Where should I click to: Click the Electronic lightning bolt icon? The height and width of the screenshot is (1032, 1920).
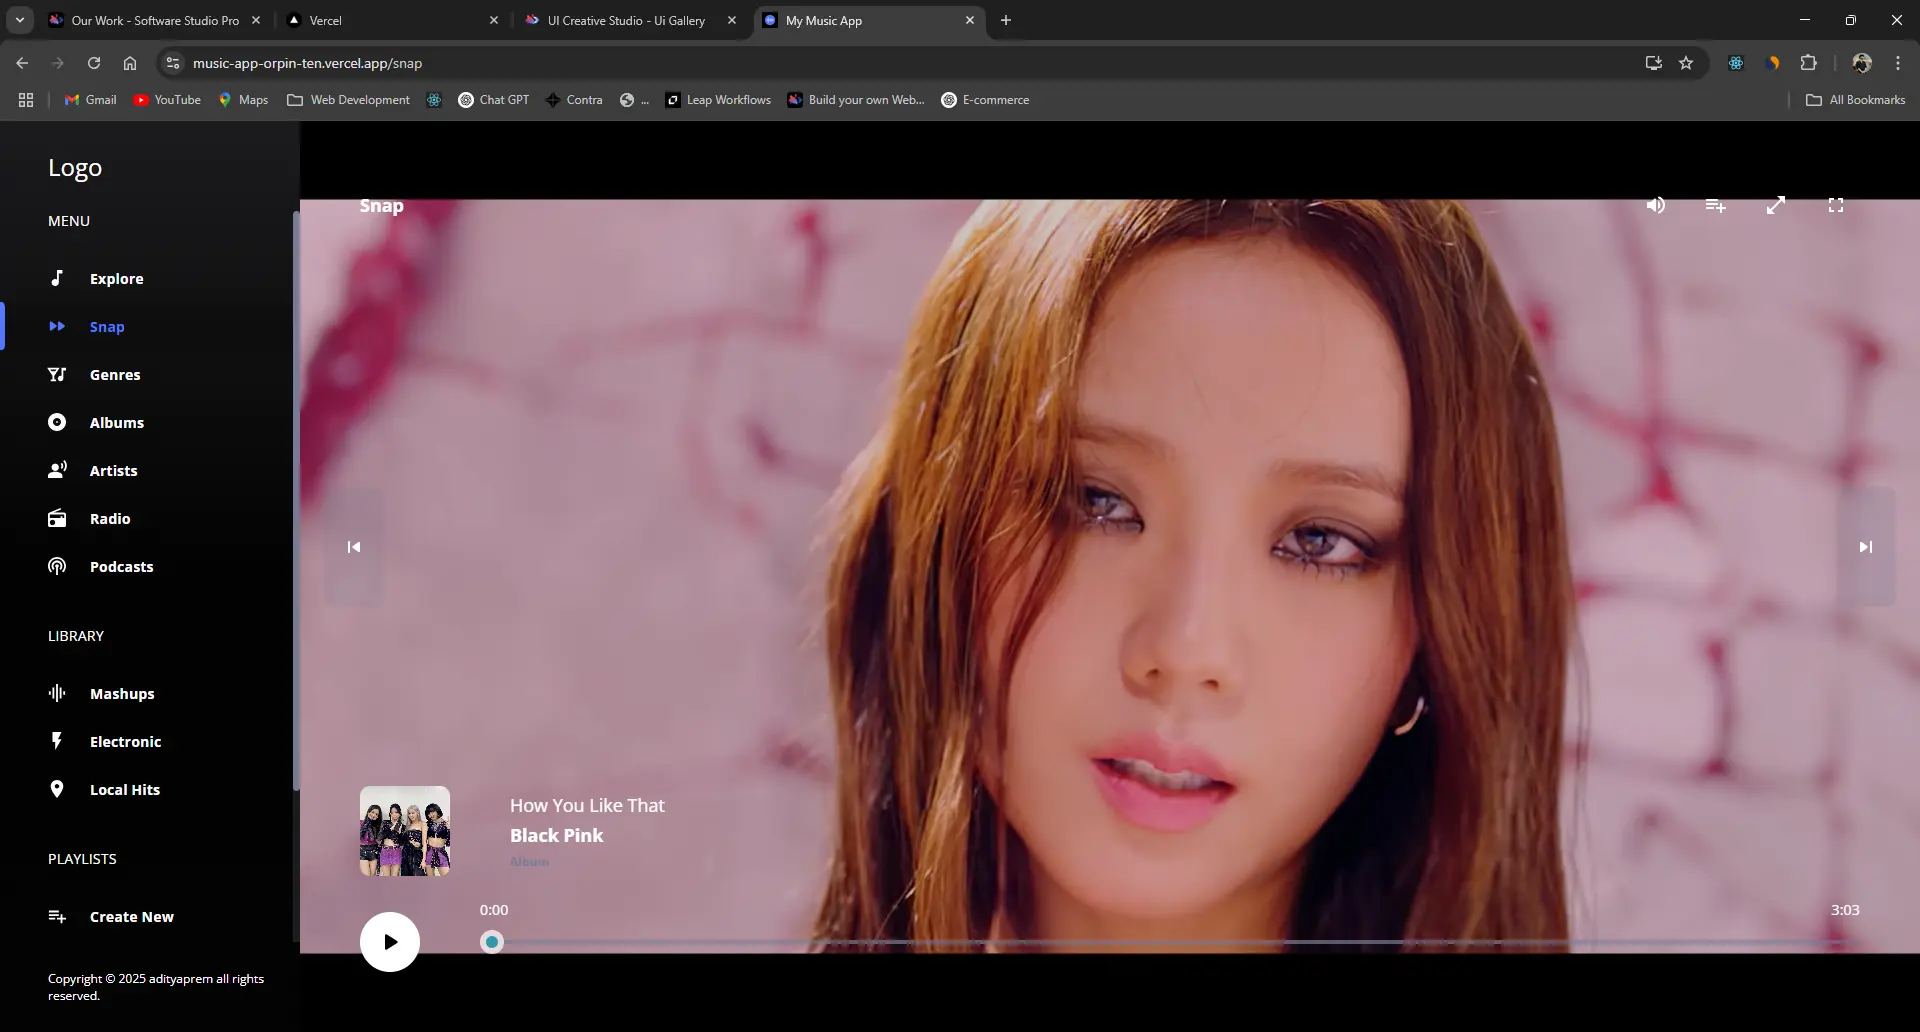(57, 741)
